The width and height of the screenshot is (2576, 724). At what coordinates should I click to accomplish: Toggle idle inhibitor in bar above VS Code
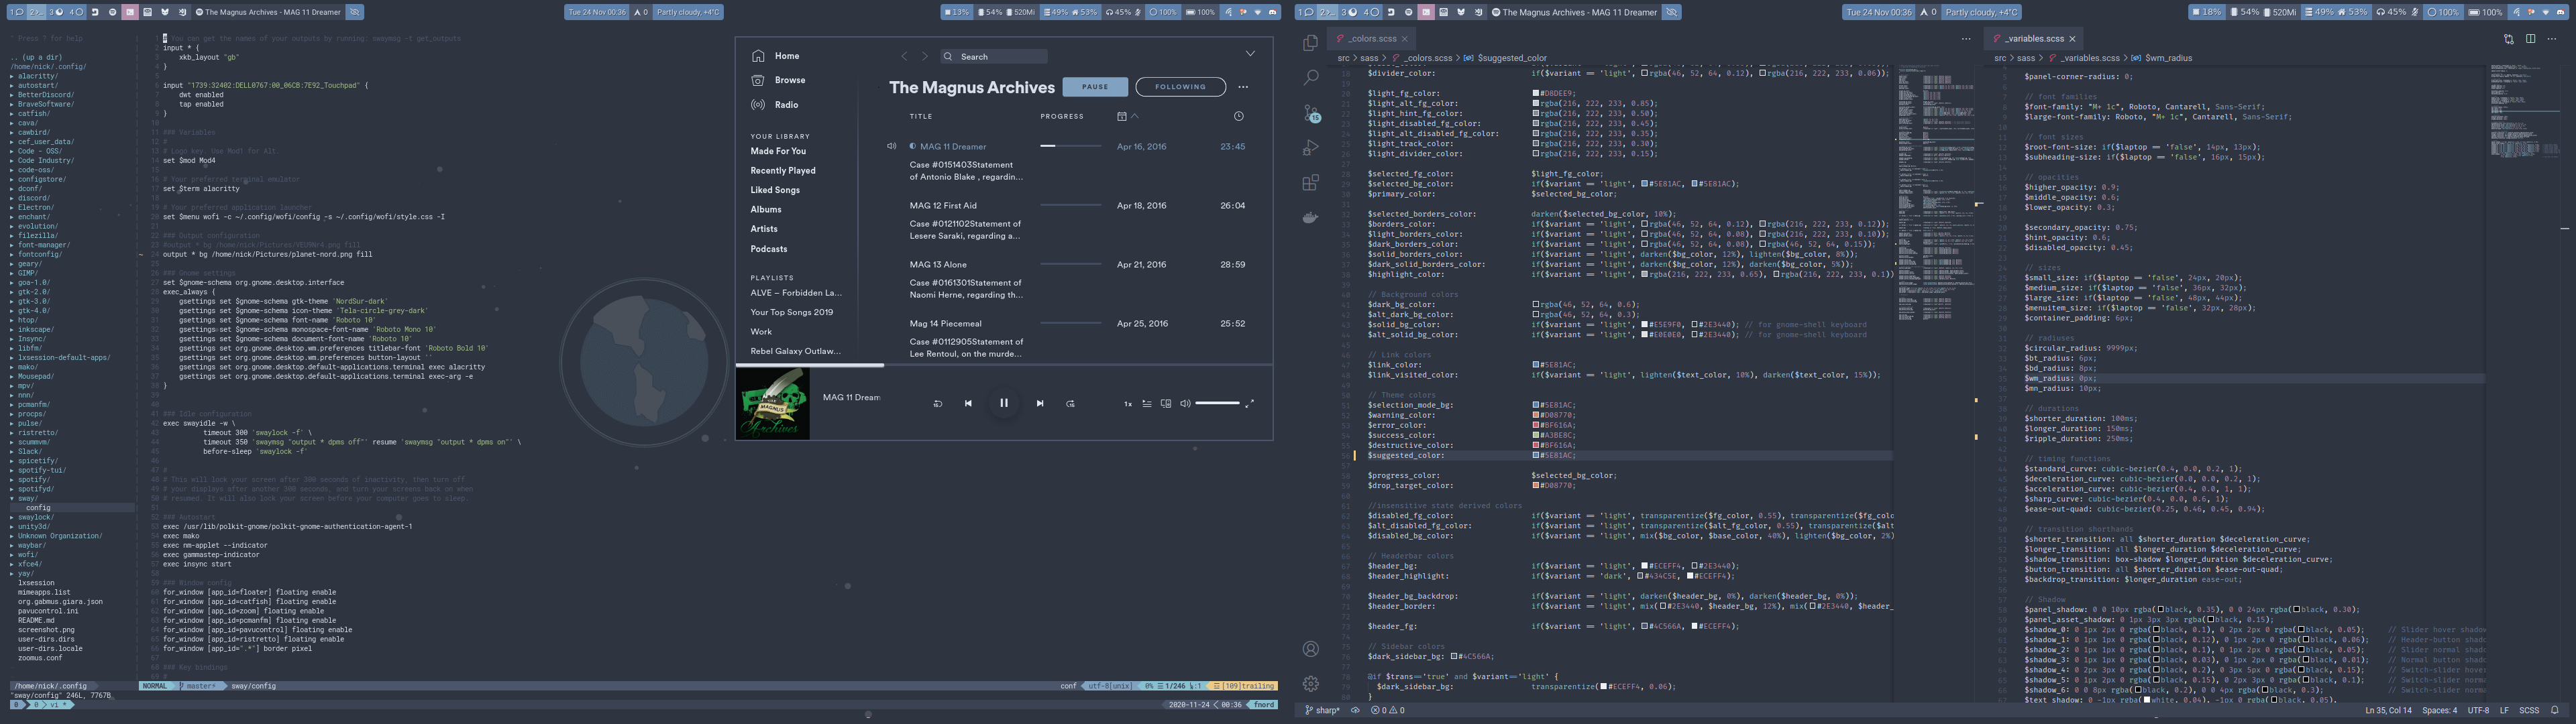(1671, 12)
